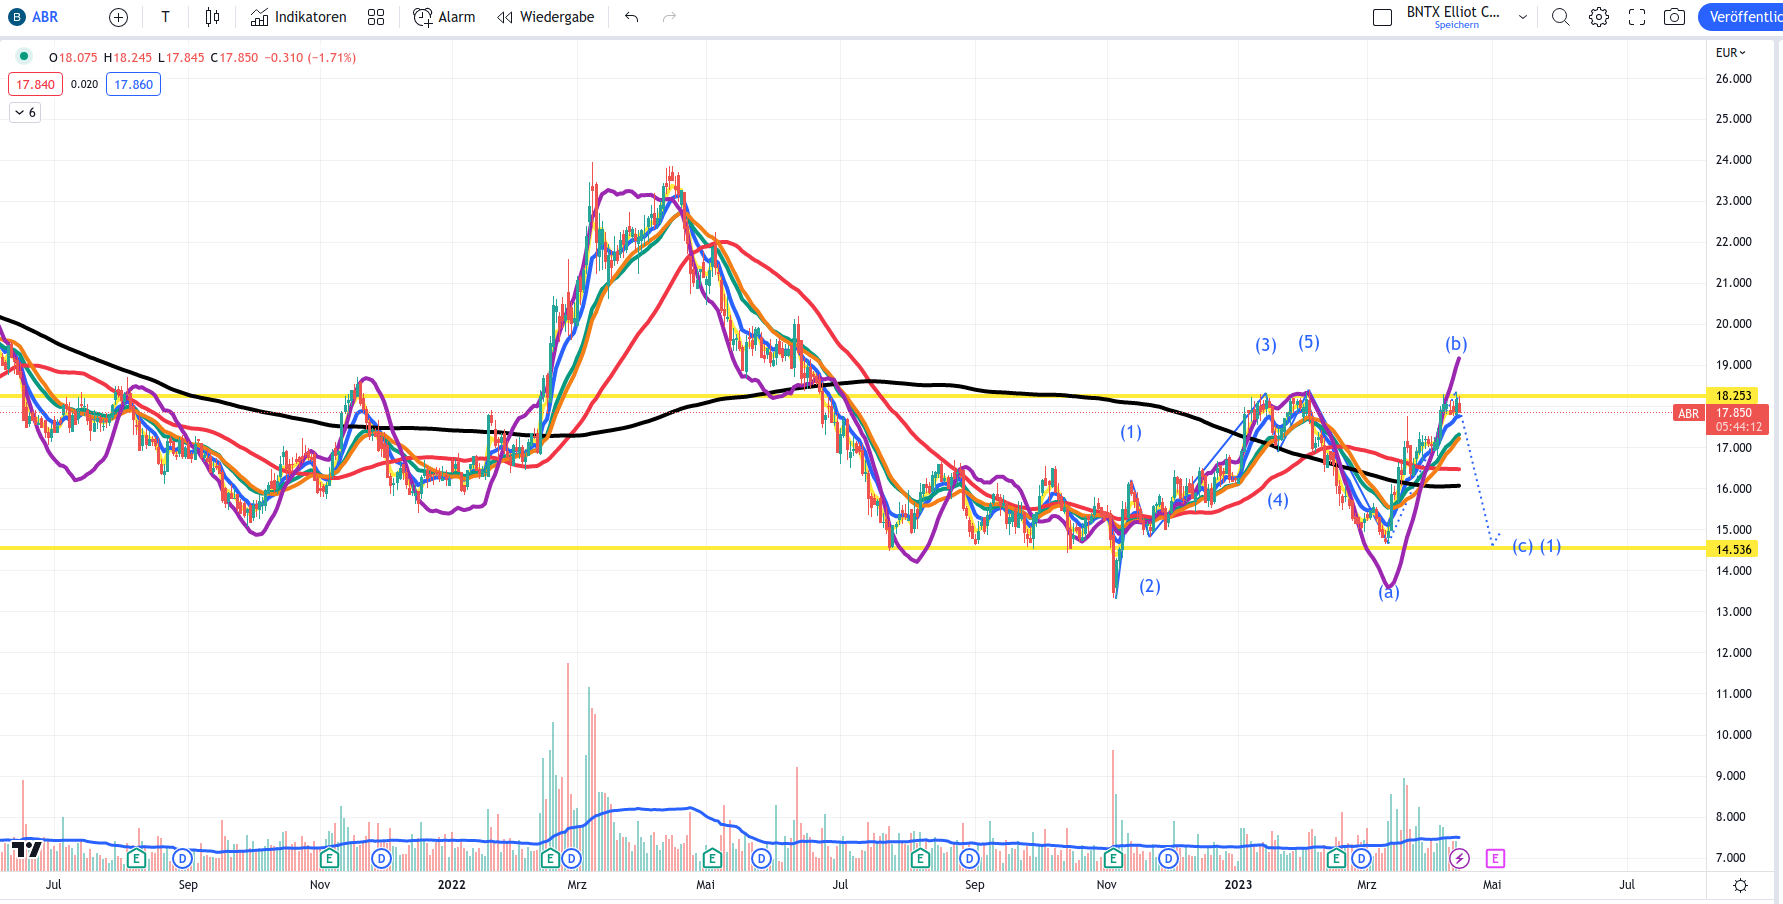Check the box beside BNTX Elliot layout
Viewport: 1783px width, 904px height.
click(1382, 17)
